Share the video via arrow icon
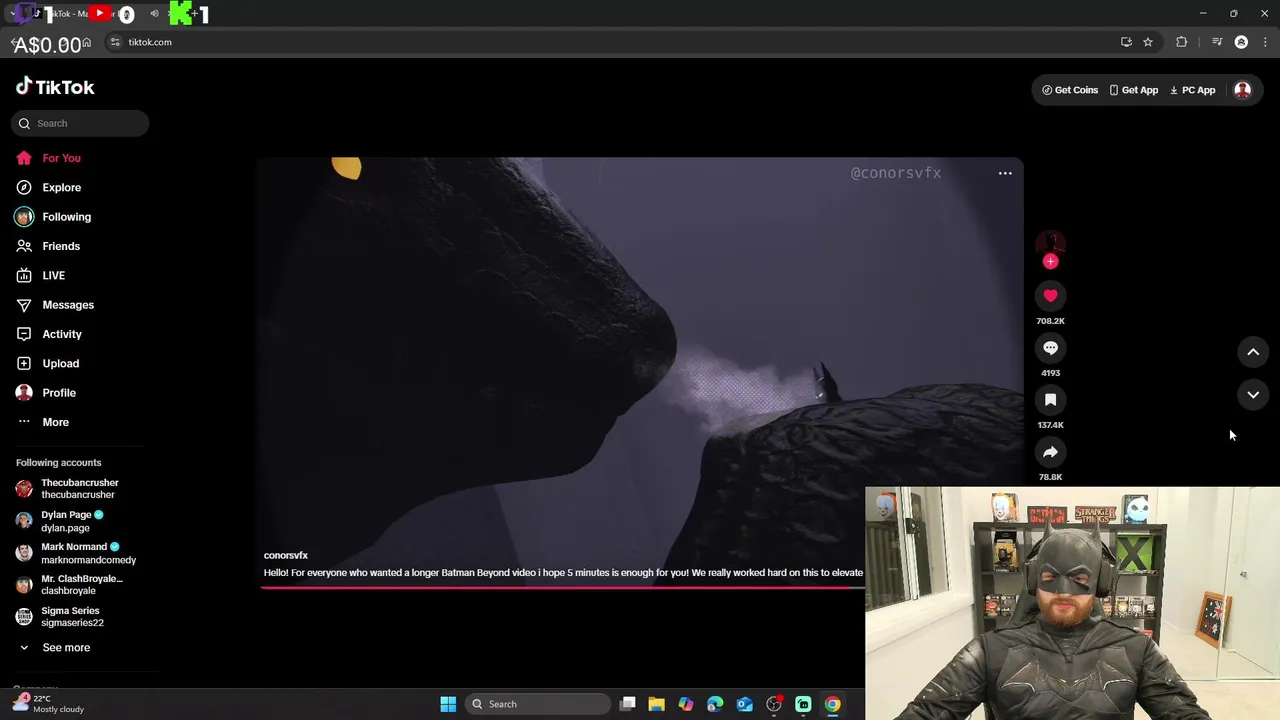The height and width of the screenshot is (720, 1280). pyautogui.click(x=1050, y=452)
